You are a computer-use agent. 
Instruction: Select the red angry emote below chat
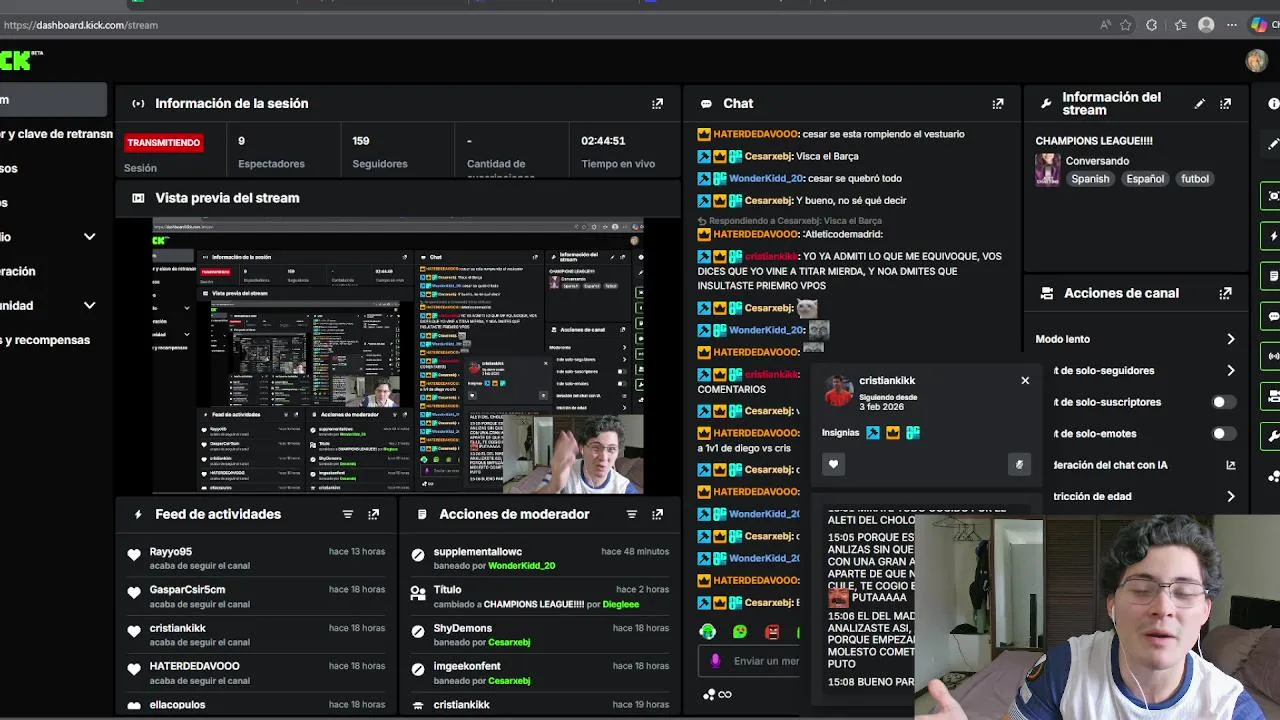[772, 631]
